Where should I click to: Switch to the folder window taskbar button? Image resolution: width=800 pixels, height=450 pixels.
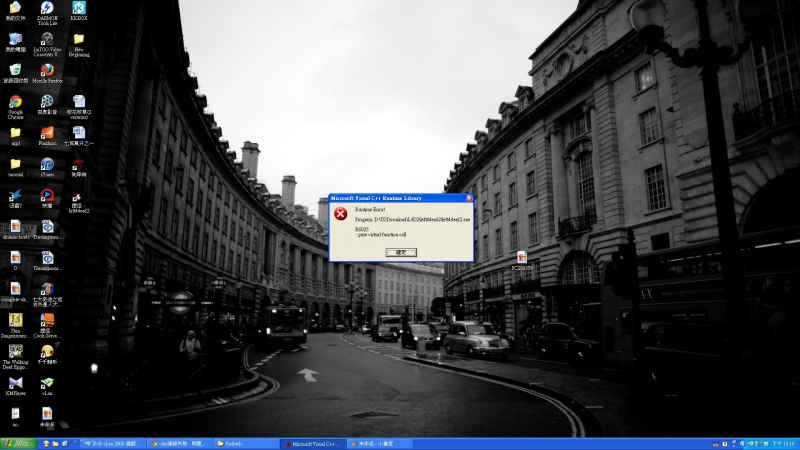click(245, 444)
